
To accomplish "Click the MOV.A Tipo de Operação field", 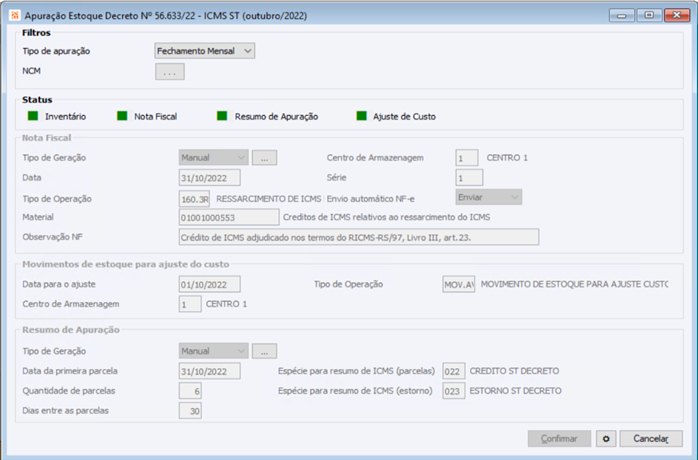I will click(459, 284).
